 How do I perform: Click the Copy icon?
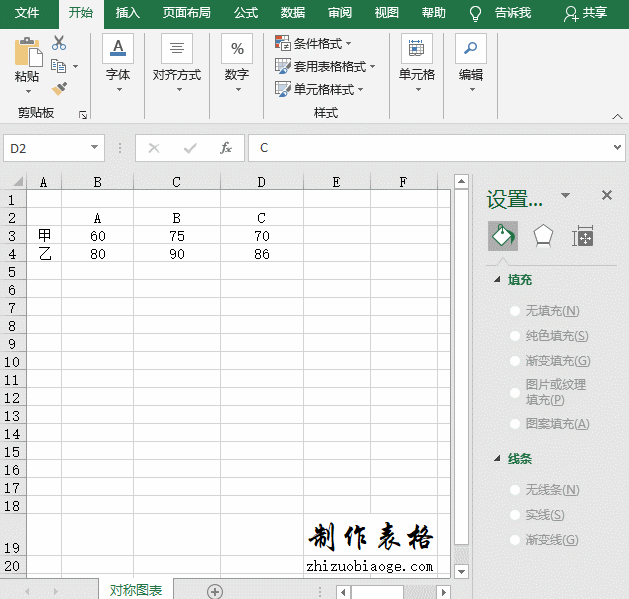tap(59, 66)
